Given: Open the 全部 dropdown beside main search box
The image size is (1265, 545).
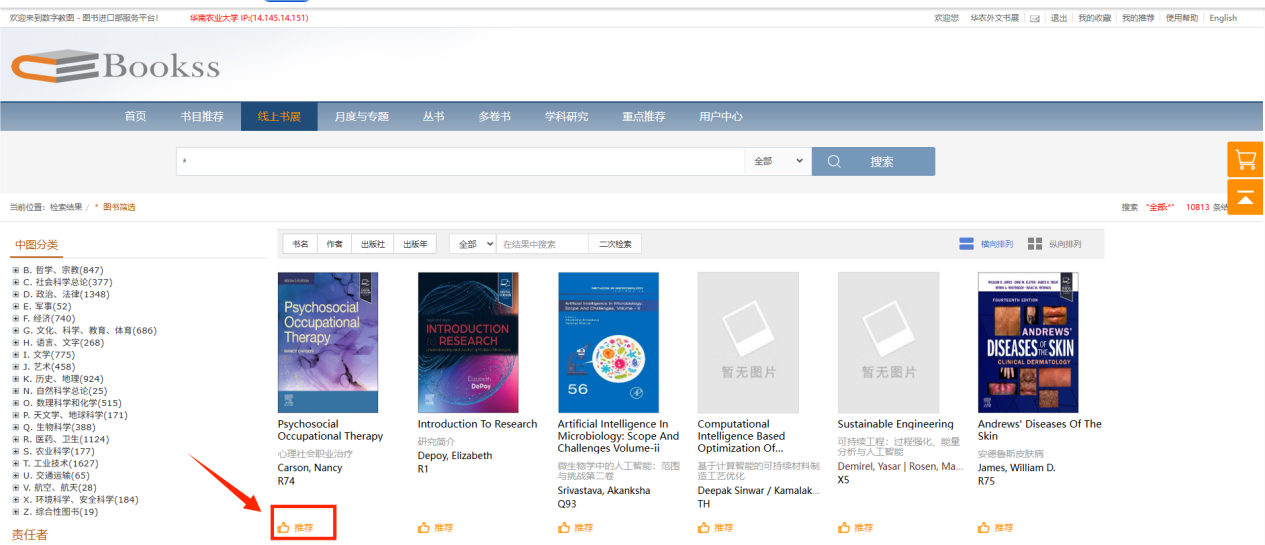Looking at the screenshot, I should point(777,161).
